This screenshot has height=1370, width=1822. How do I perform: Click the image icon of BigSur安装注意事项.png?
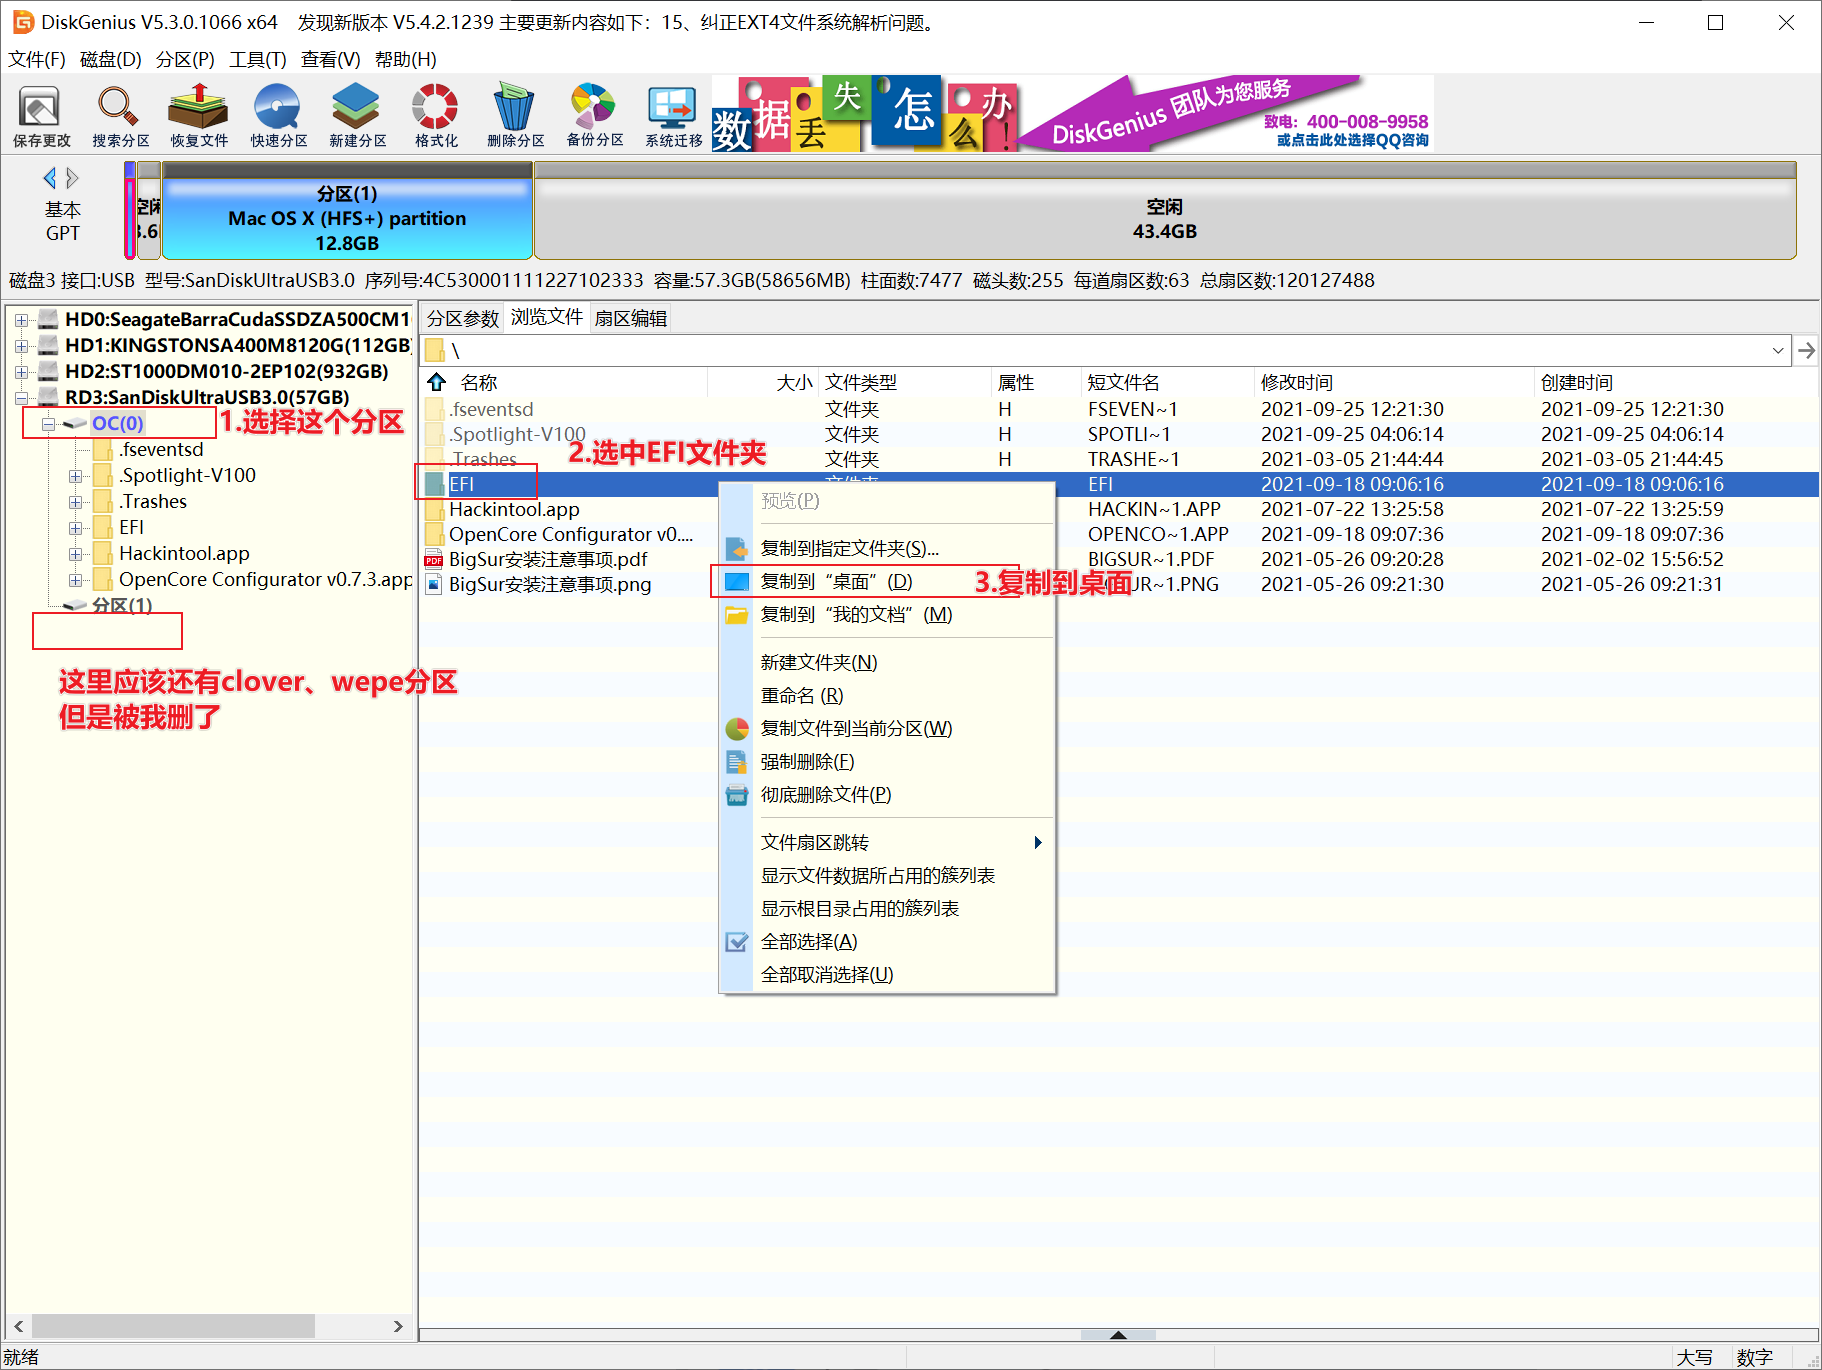coord(434,584)
